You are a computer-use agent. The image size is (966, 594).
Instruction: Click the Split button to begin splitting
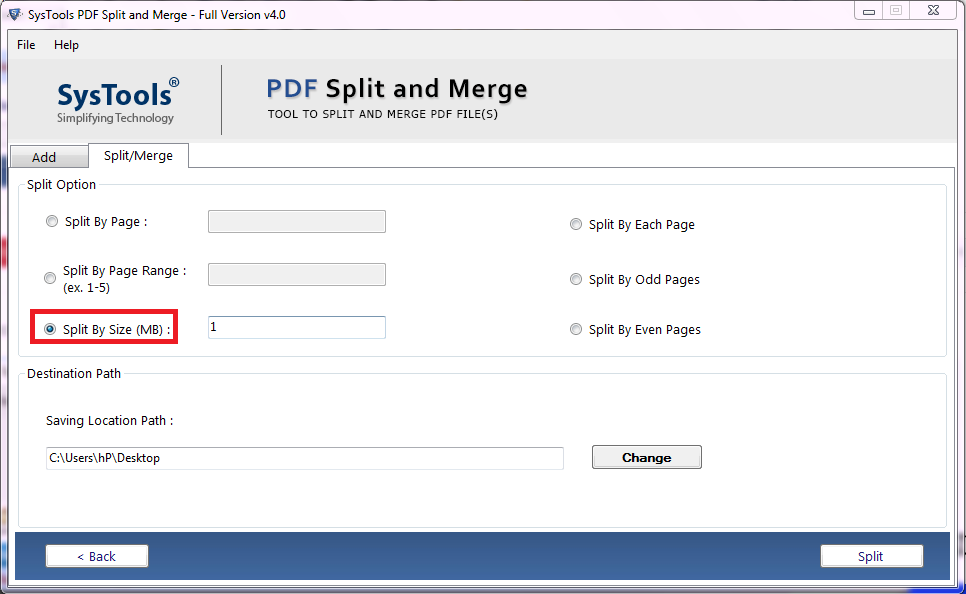(871, 555)
